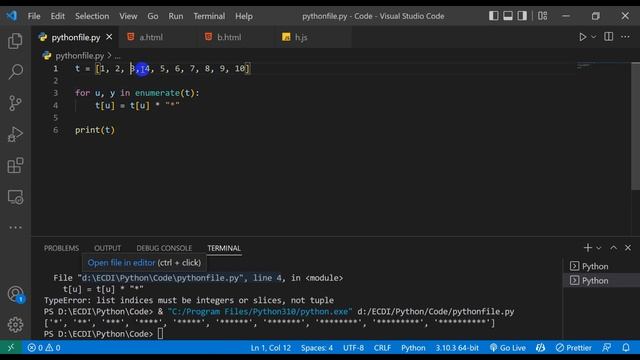Open the Search view

point(15,71)
